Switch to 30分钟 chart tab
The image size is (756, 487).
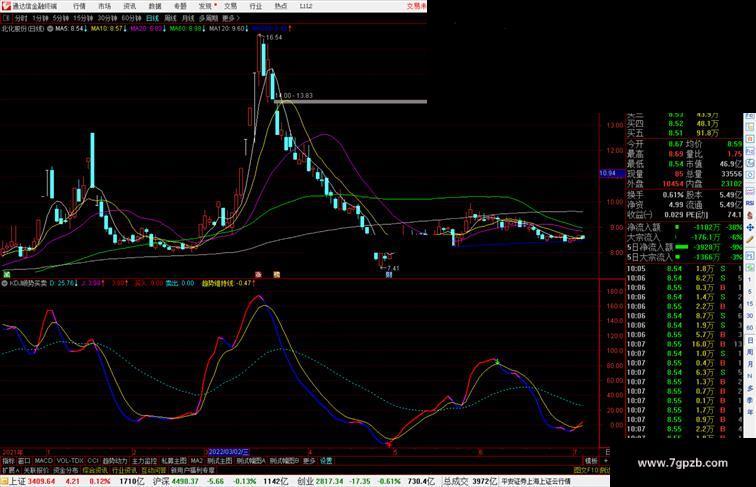click(107, 18)
